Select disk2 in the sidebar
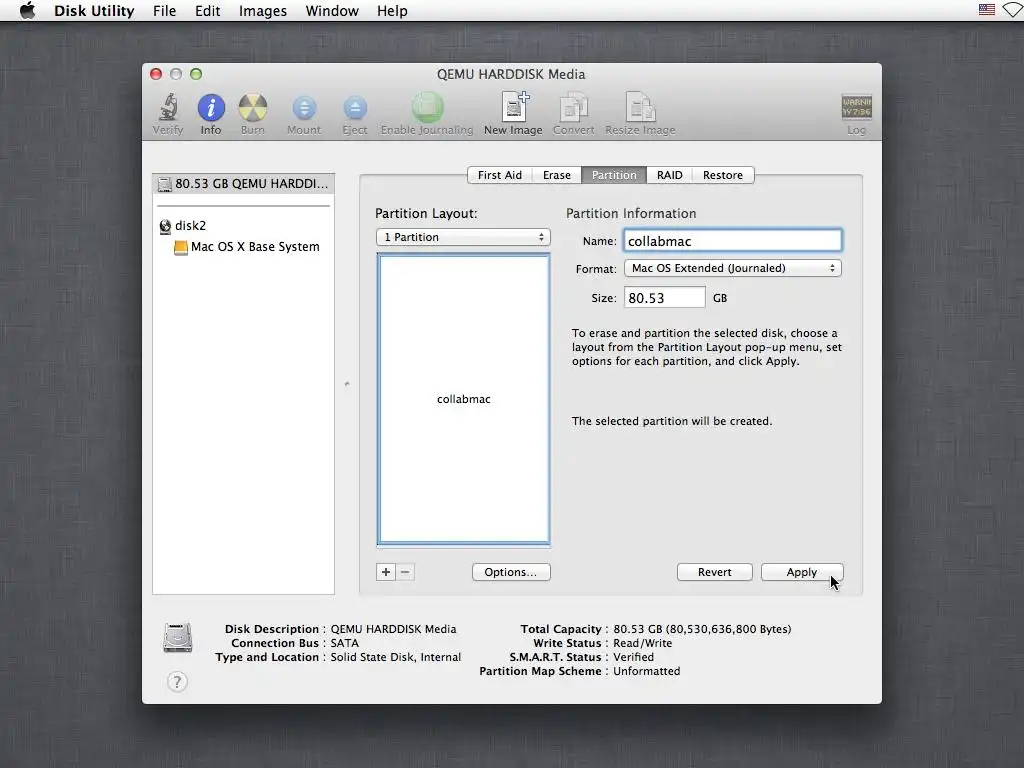1024x768 pixels. (x=190, y=225)
